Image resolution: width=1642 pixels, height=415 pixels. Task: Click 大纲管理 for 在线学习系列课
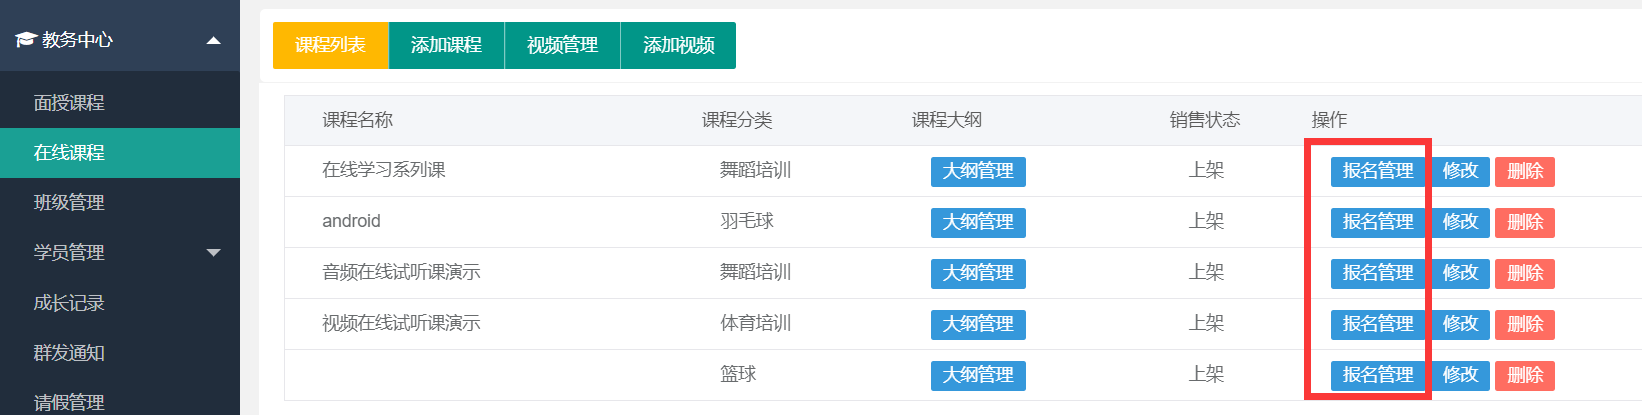[978, 171]
